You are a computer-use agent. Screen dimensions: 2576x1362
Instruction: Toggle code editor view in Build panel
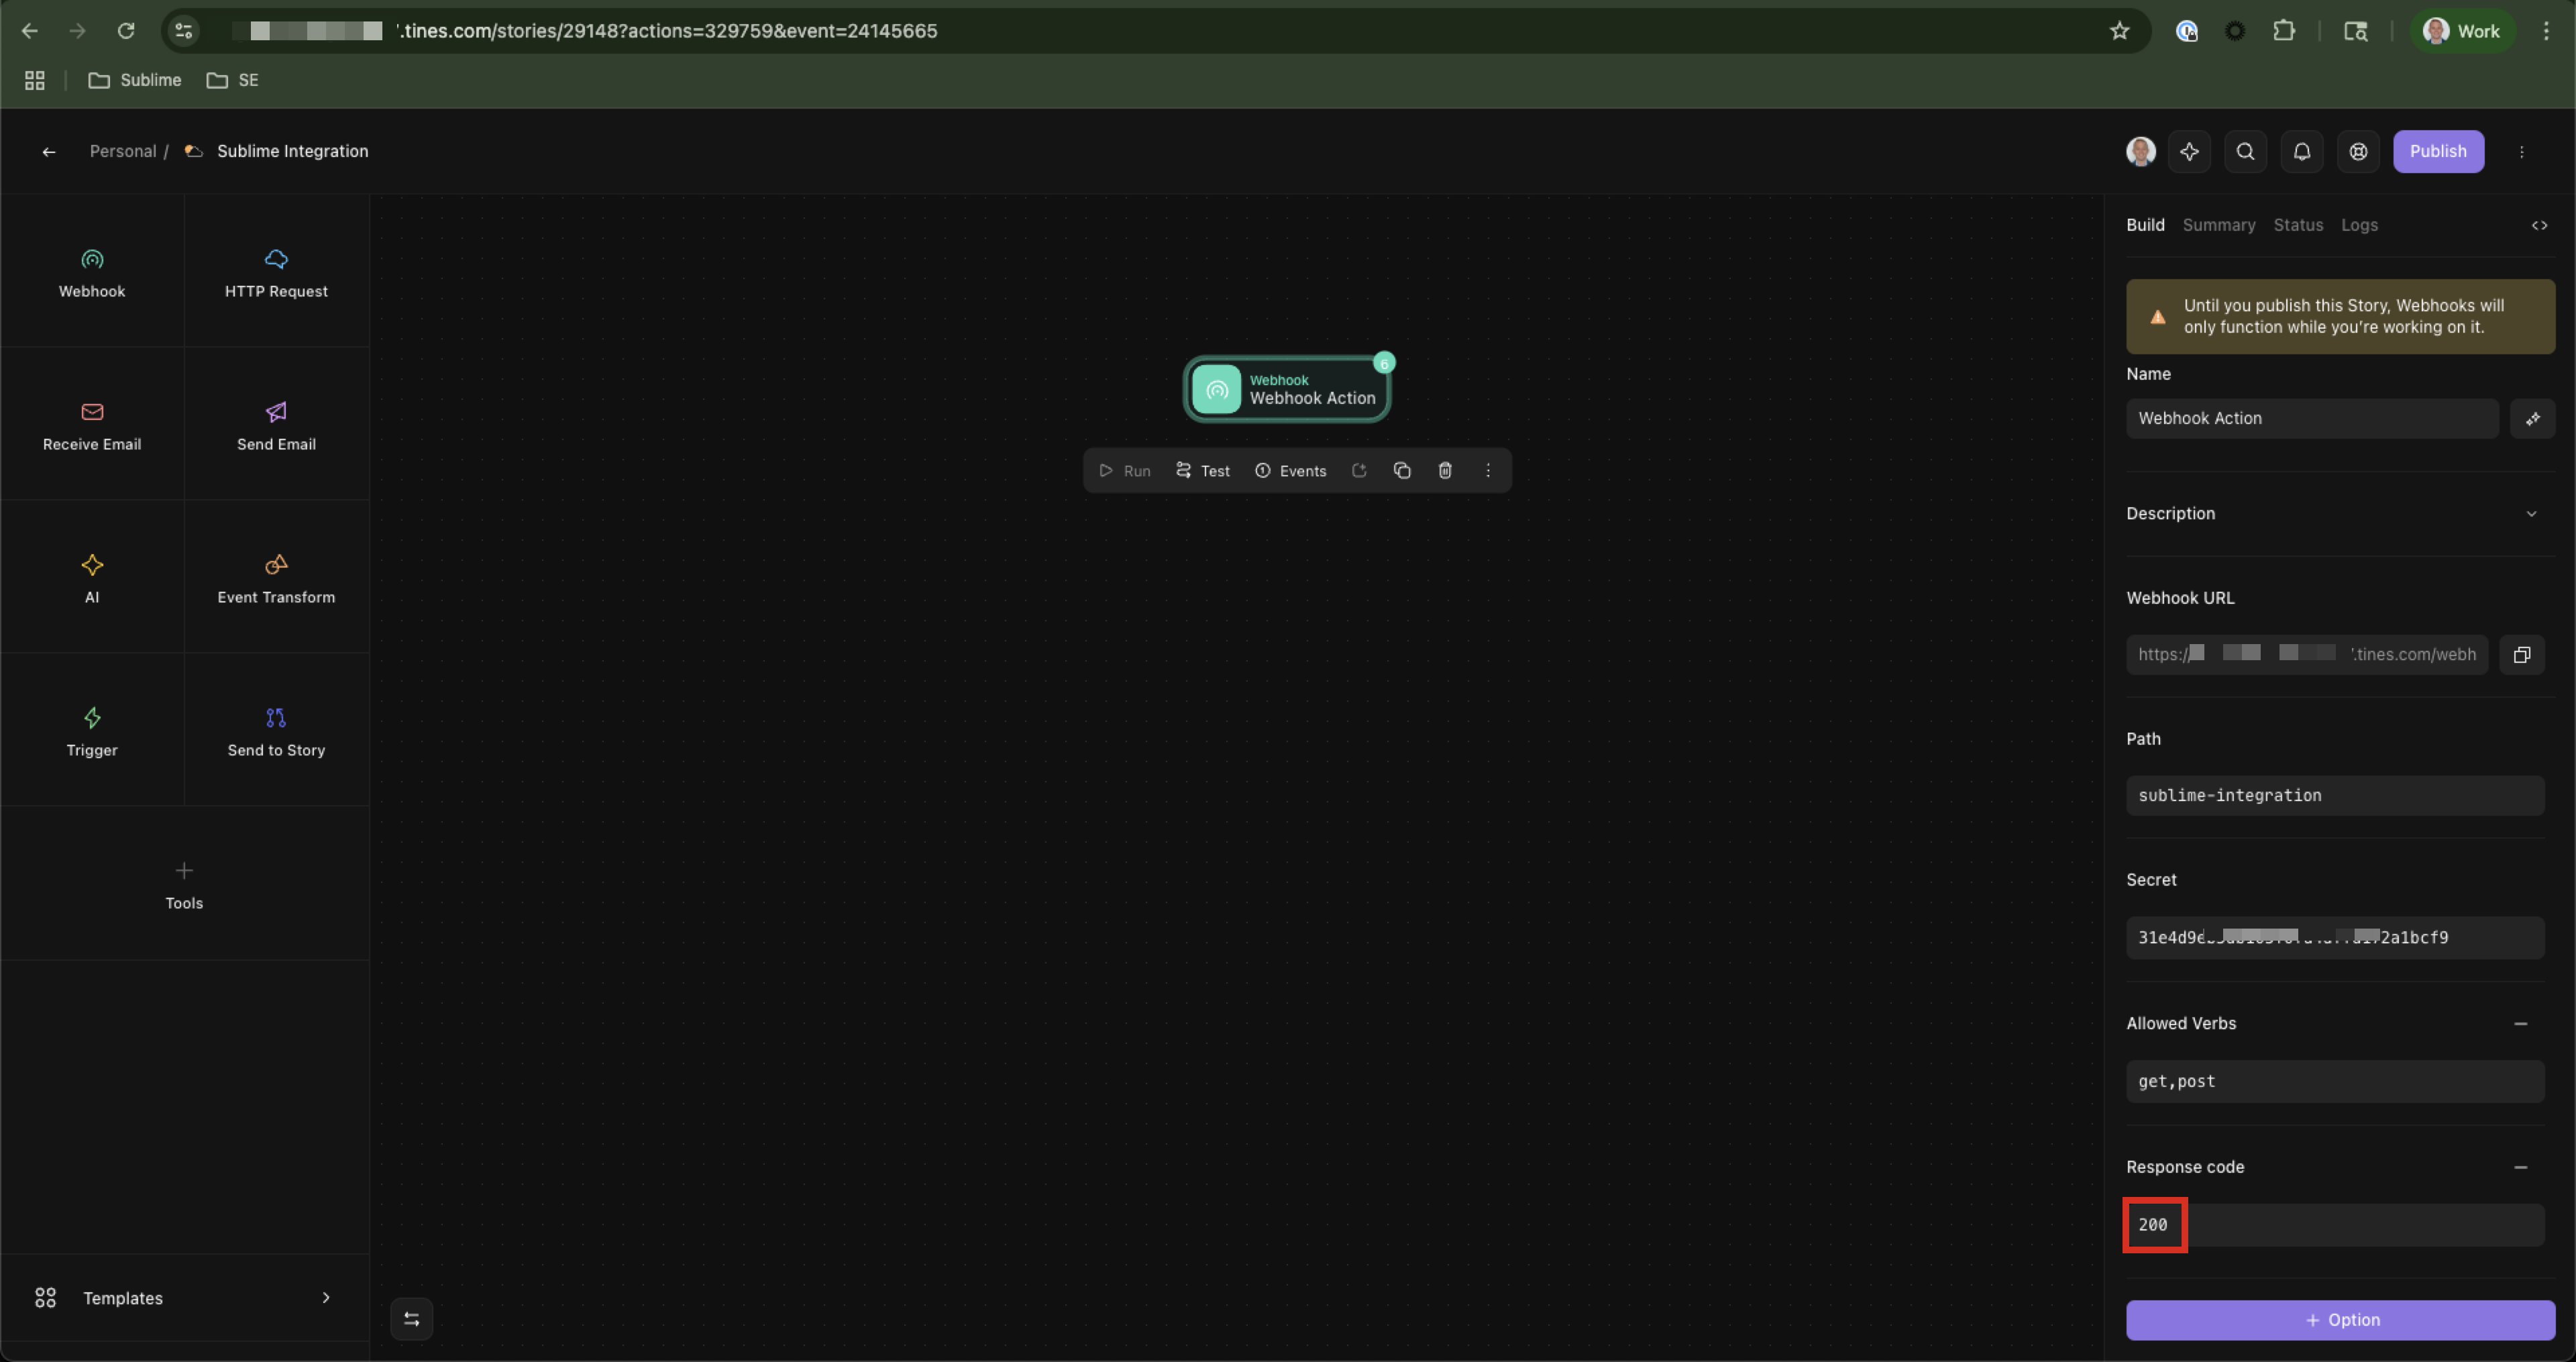click(2539, 226)
